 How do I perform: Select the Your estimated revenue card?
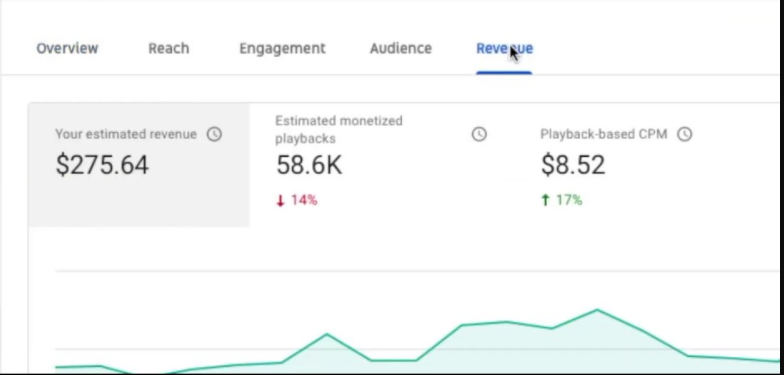[139, 165]
